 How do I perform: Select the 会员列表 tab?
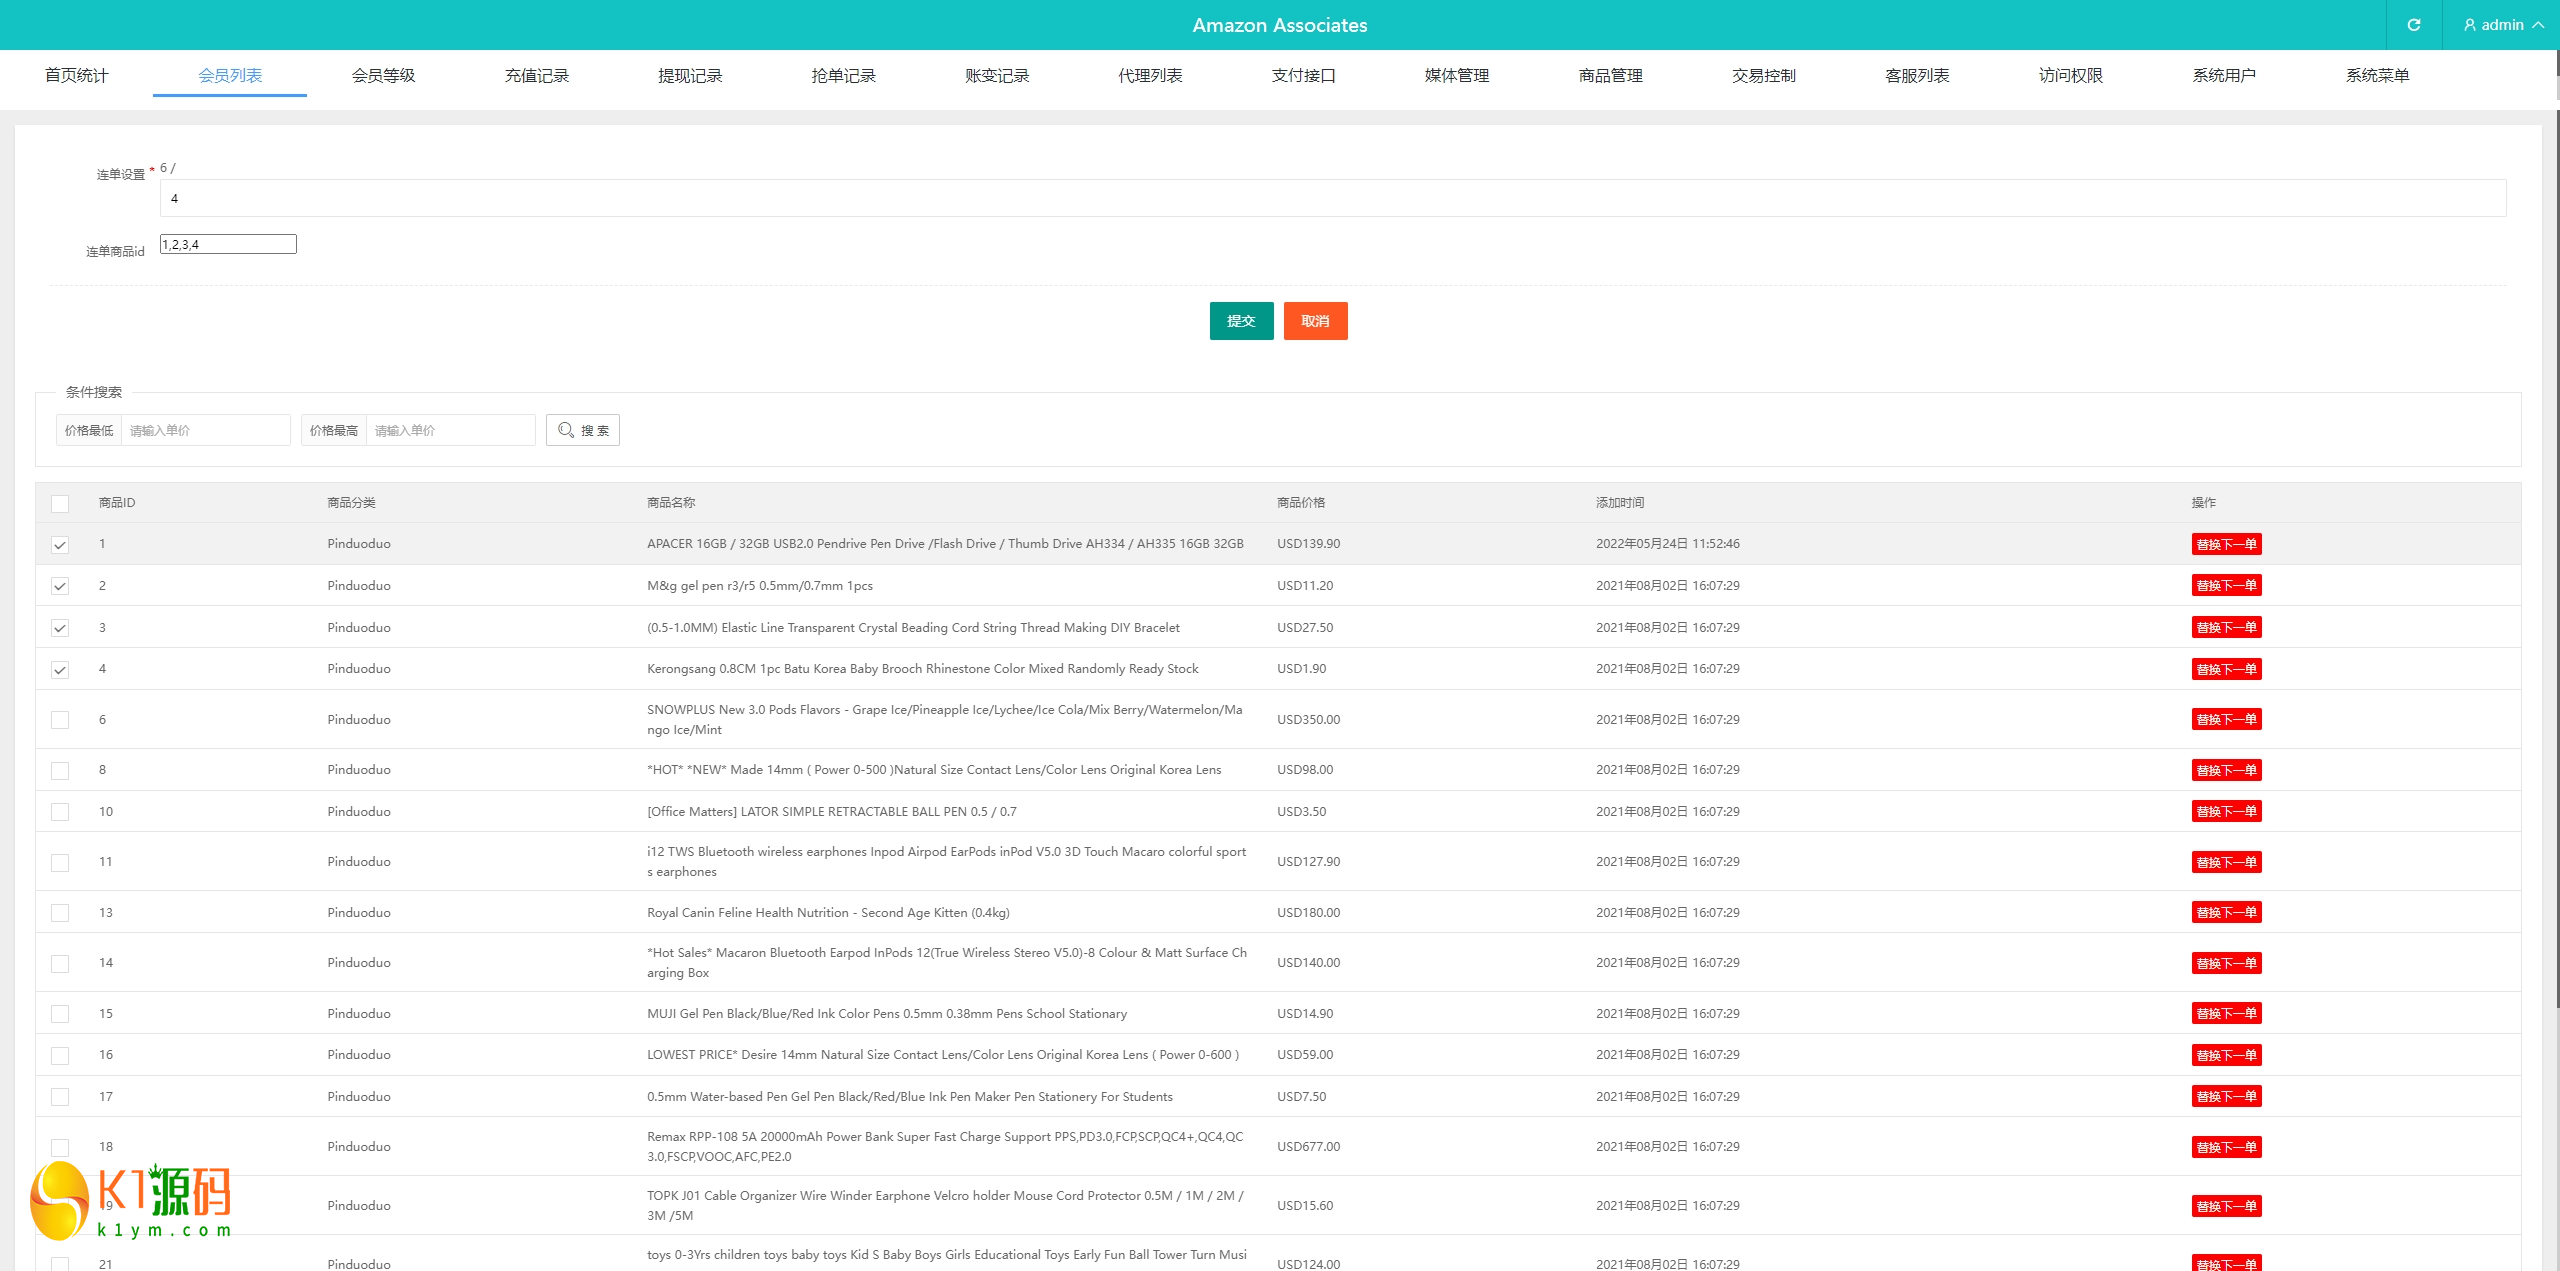click(230, 74)
